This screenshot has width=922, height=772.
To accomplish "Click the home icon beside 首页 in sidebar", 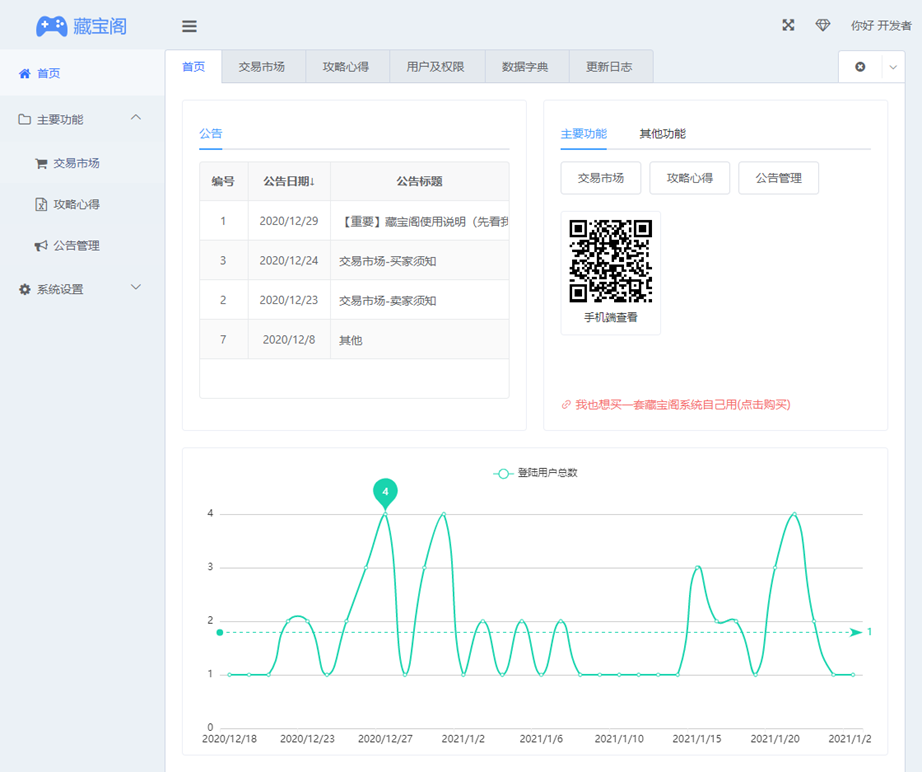I will coord(25,73).
